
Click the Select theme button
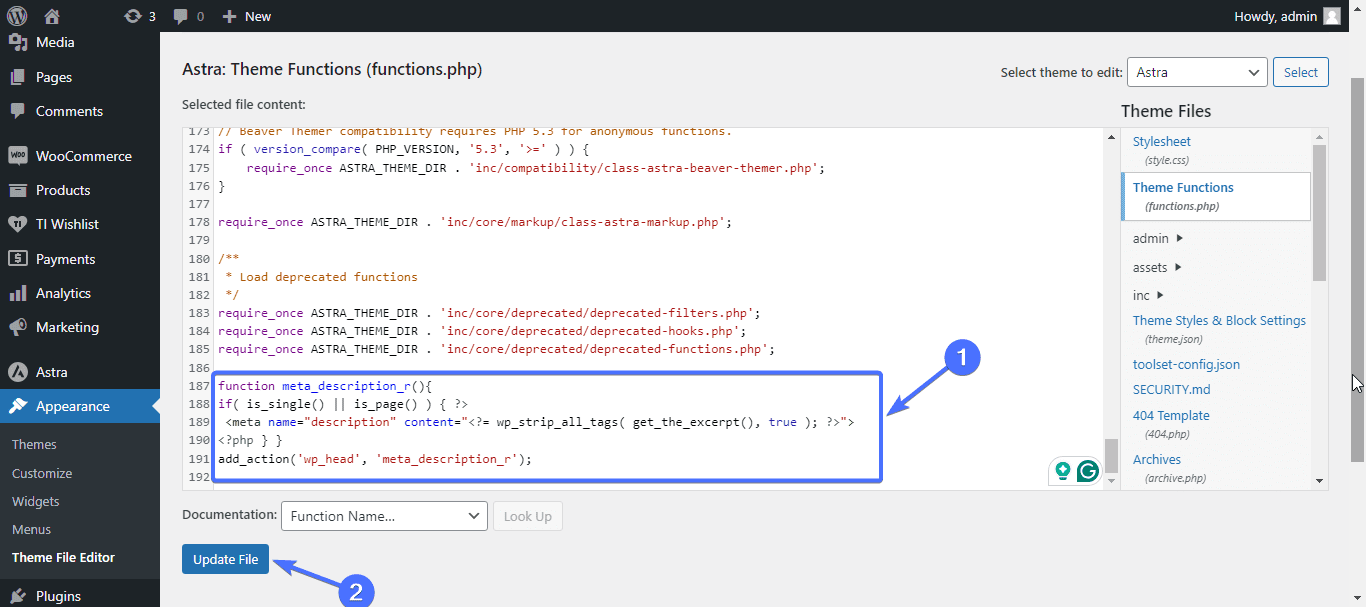(x=1301, y=72)
